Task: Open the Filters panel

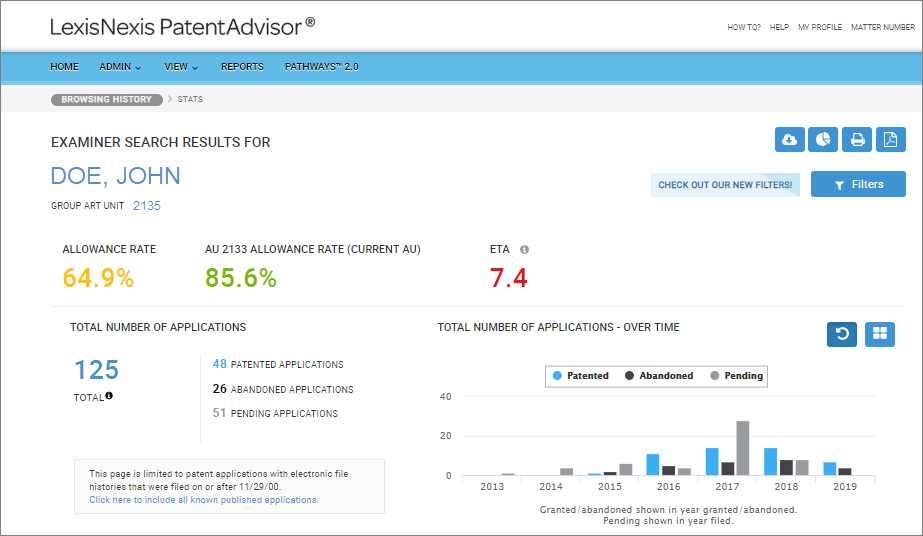Action: (x=858, y=184)
